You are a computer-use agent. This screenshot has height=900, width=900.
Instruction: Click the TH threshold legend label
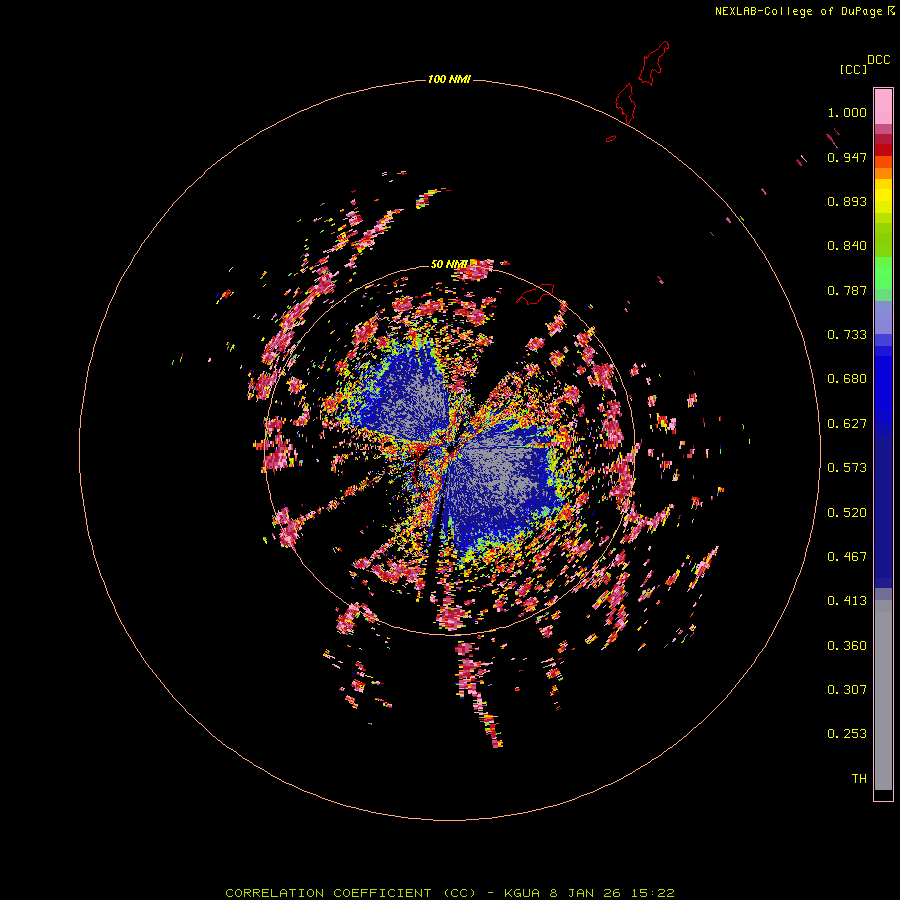pyautogui.click(x=859, y=779)
